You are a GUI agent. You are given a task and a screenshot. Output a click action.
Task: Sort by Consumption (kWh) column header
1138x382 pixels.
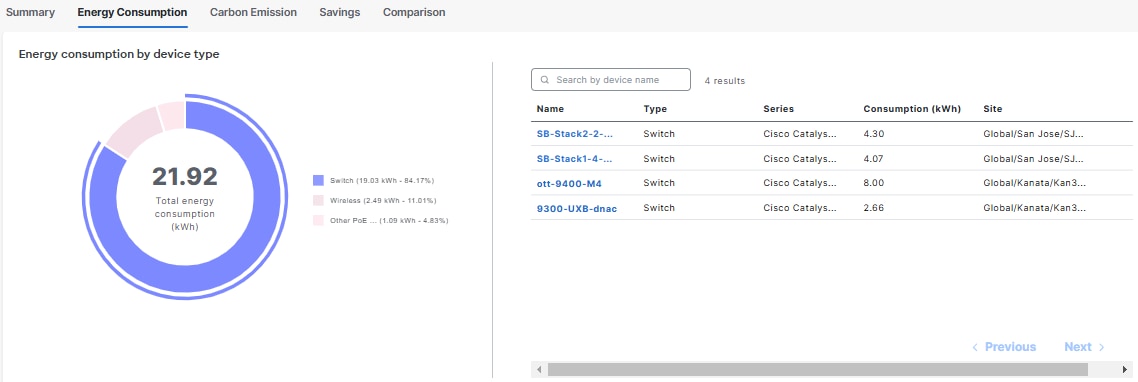pyautogui.click(x=912, y=109)
